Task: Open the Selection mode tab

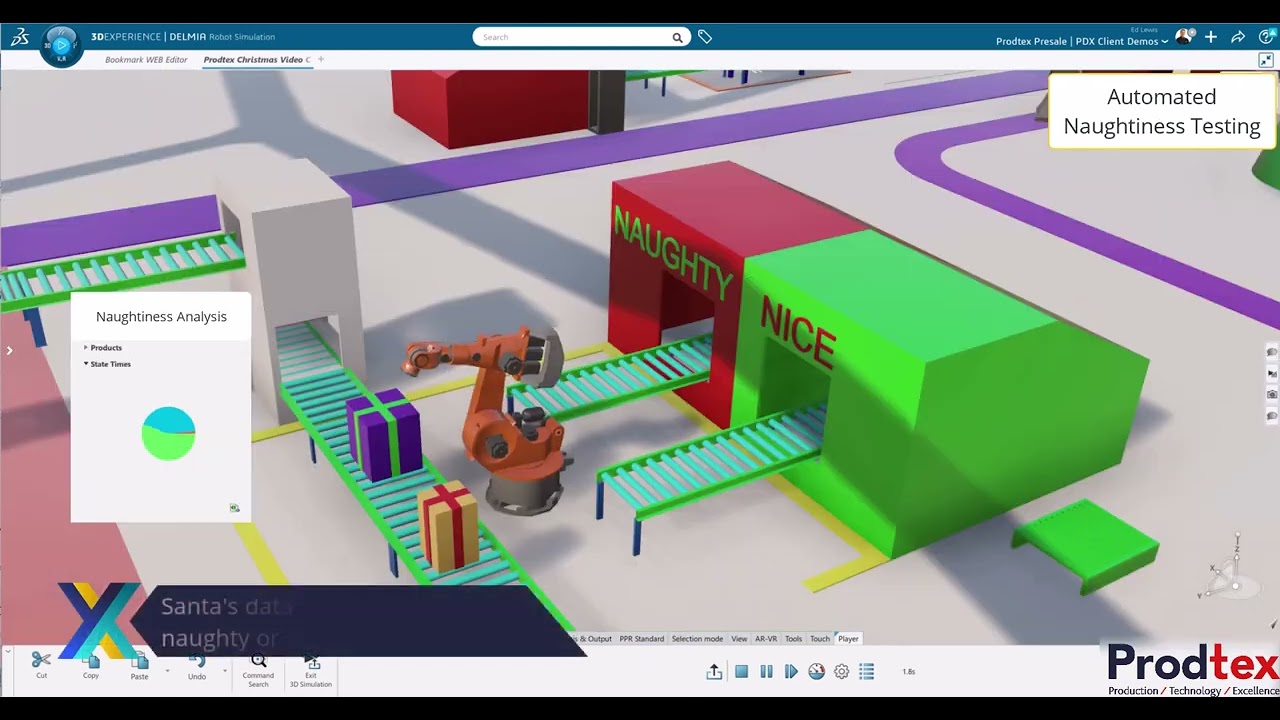Action: (697, 639)
